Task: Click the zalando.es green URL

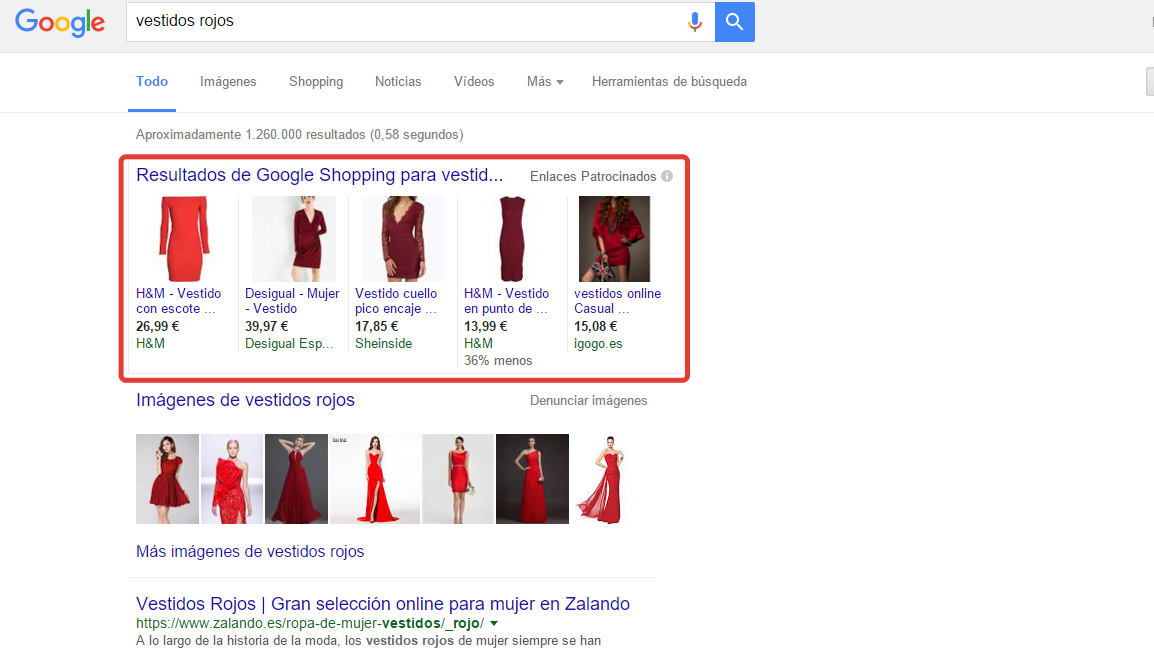Action: point(310,624)
